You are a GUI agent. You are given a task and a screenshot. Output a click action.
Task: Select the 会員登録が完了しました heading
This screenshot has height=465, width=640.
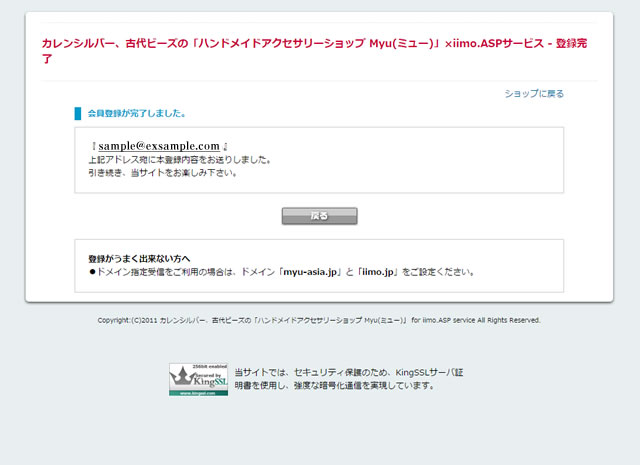pos(137,113)
